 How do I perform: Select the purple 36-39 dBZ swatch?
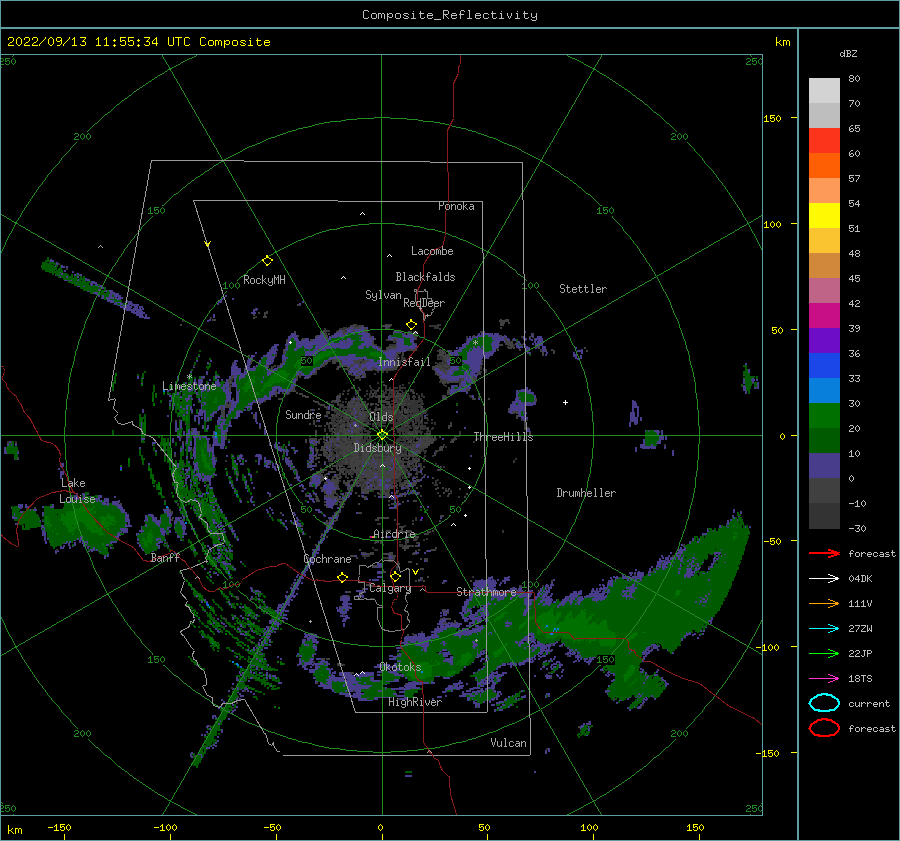pyautogui.click(x=824, y=341)
